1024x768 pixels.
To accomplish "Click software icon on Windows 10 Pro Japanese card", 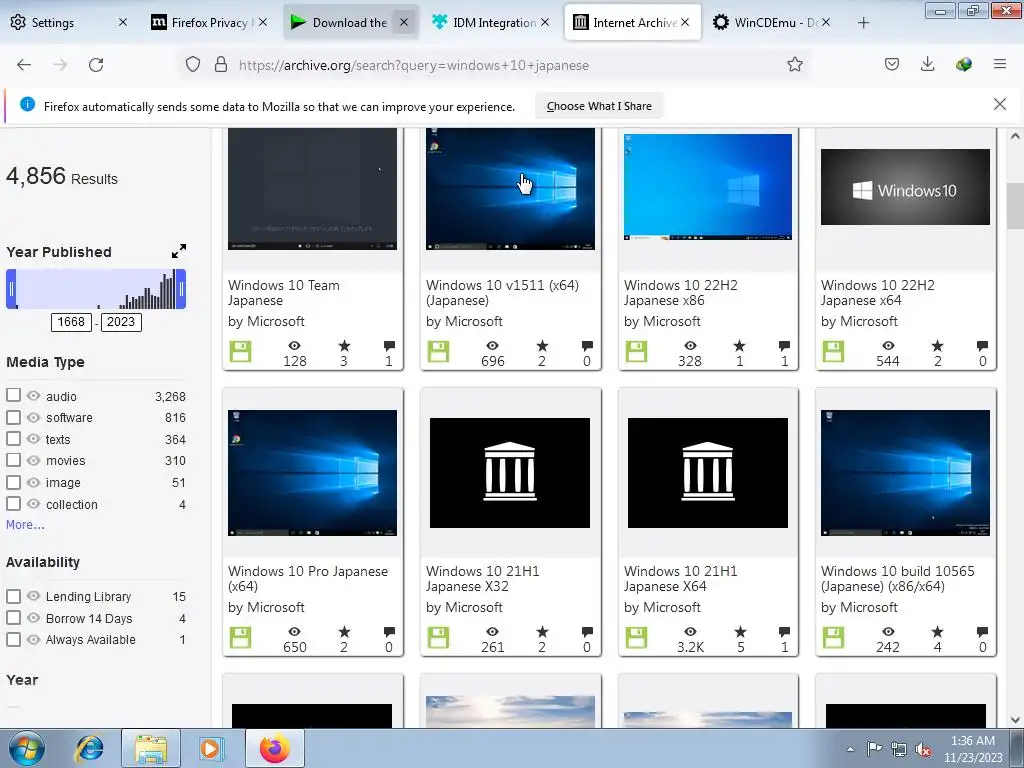I will (240, 637).
